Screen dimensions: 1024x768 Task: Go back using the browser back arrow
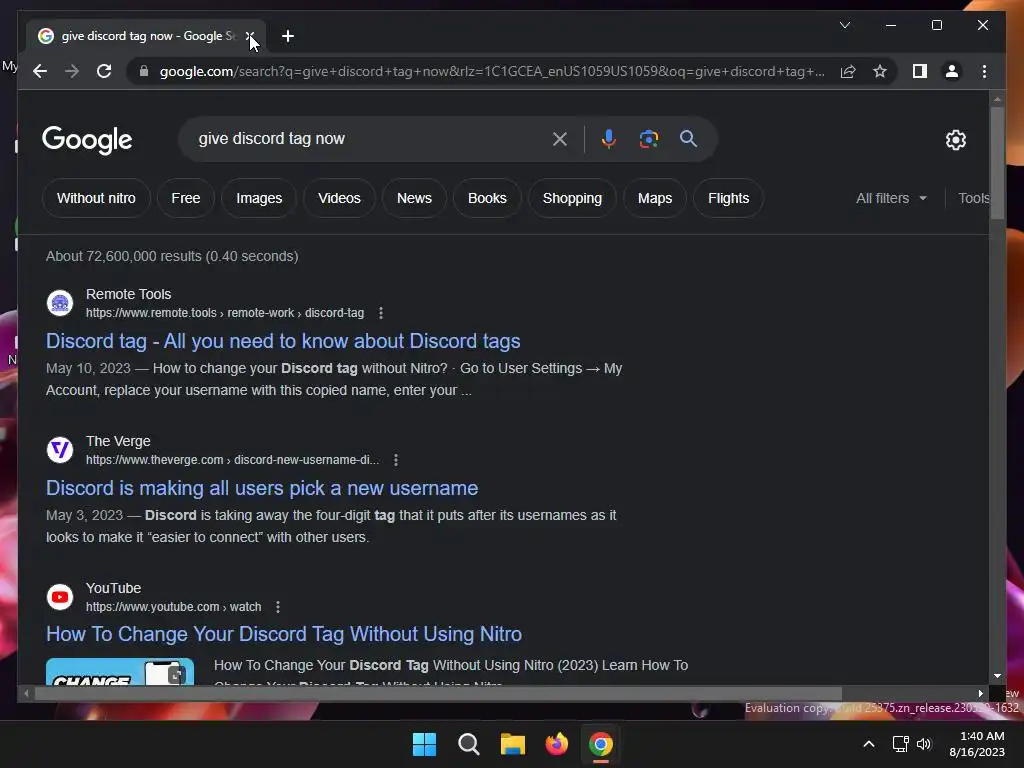coord(40,71)
